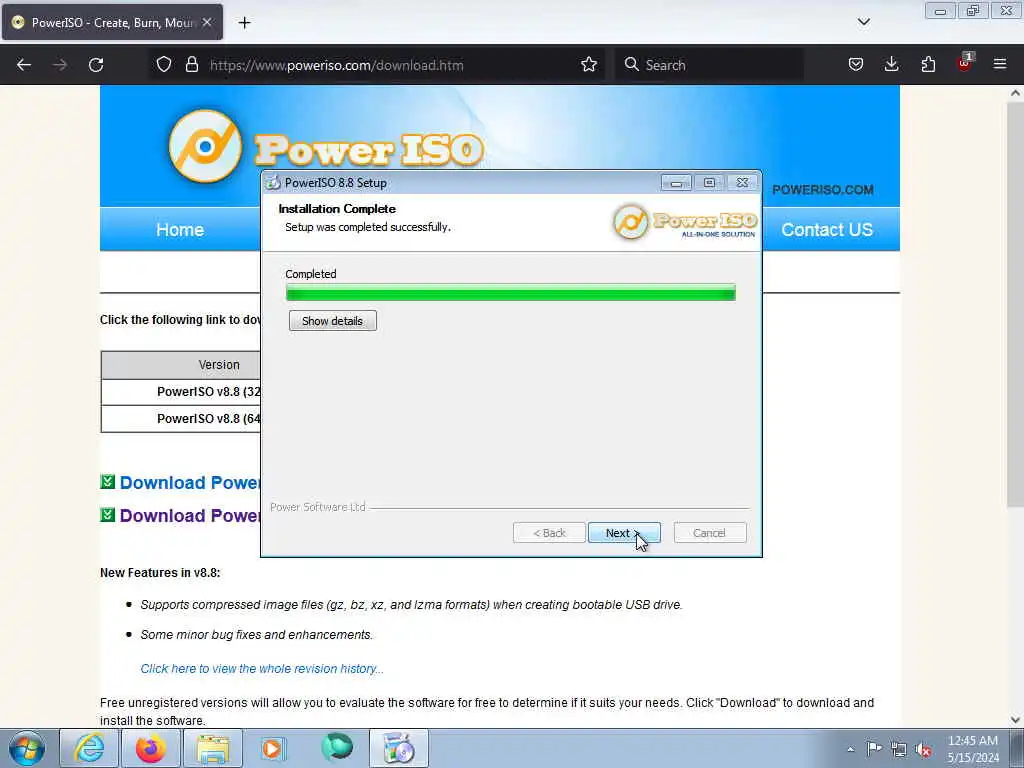Screen dimensions: 1024x768
Task: Open the Firefox downloads panel icon
Action: coord(891,65)
